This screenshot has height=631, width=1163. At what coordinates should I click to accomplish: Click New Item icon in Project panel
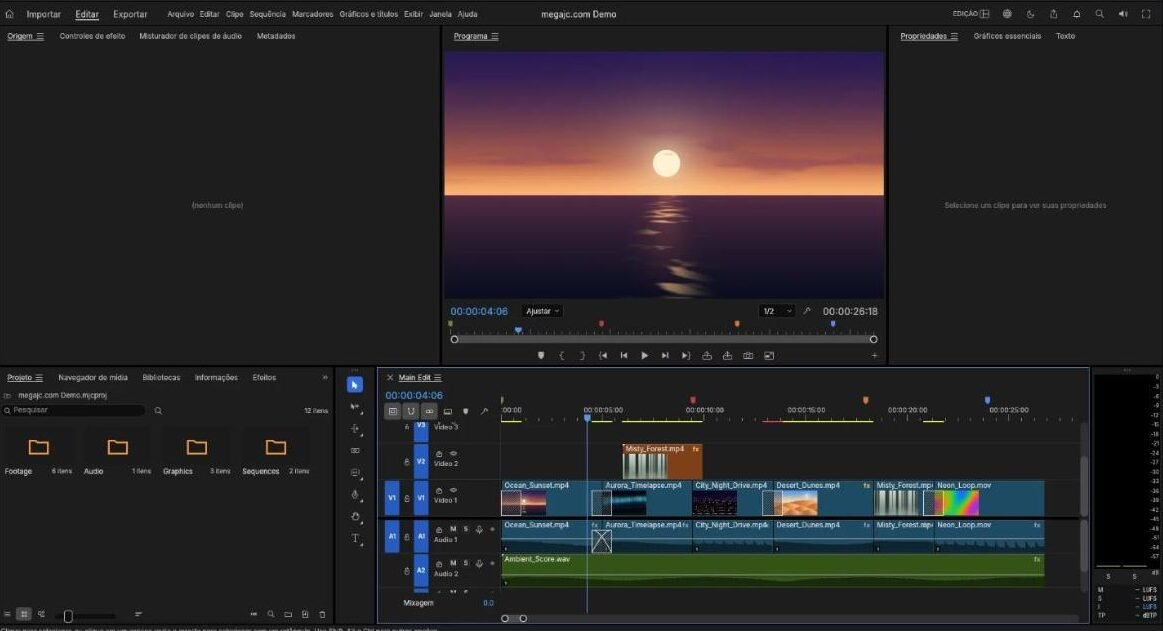coord(305,615)
